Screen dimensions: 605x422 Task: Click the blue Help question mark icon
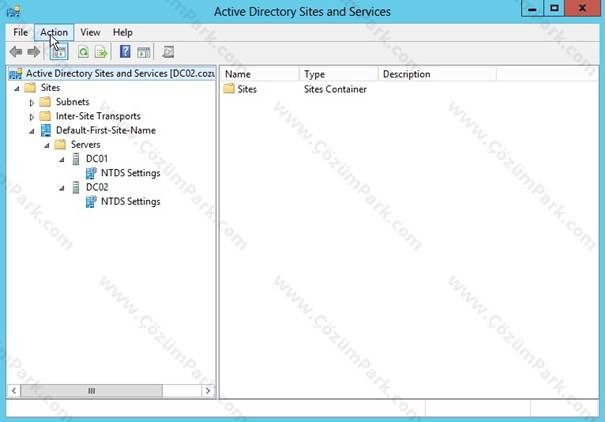click(125, 51)
